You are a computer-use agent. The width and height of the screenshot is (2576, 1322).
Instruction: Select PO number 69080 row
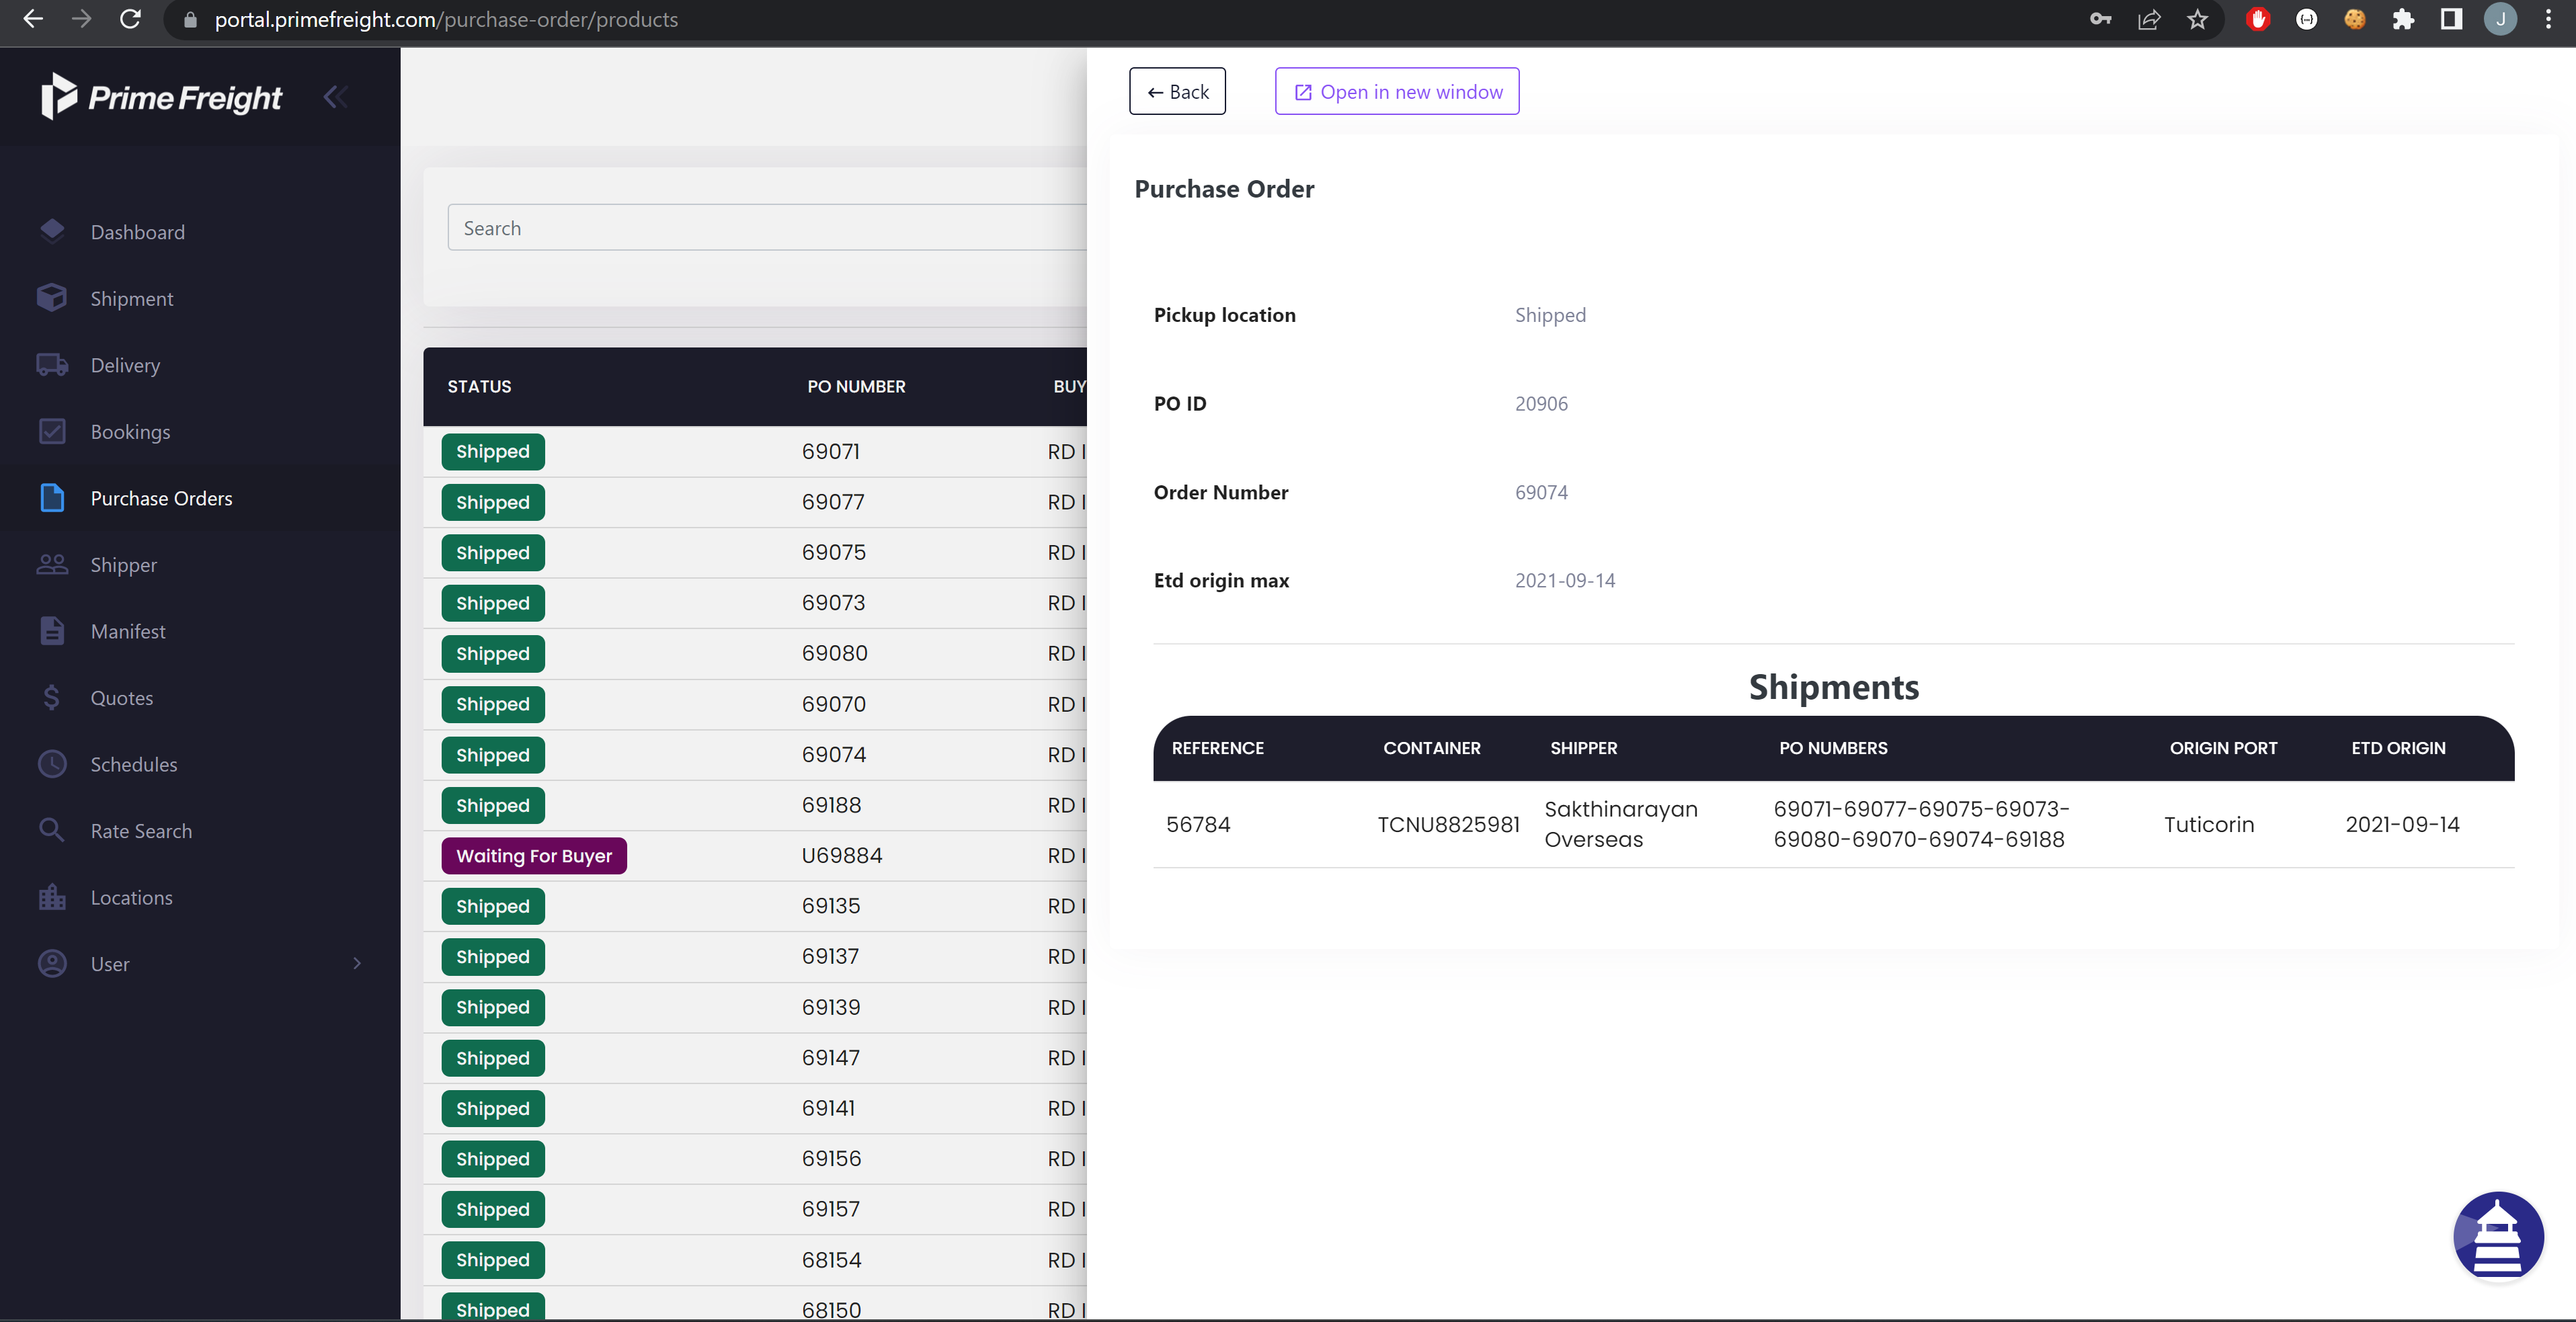pos(755,653)
